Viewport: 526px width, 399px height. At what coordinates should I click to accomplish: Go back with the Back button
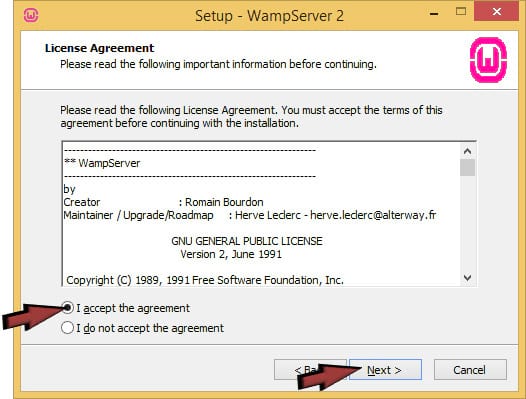click(x=310, y=370)
